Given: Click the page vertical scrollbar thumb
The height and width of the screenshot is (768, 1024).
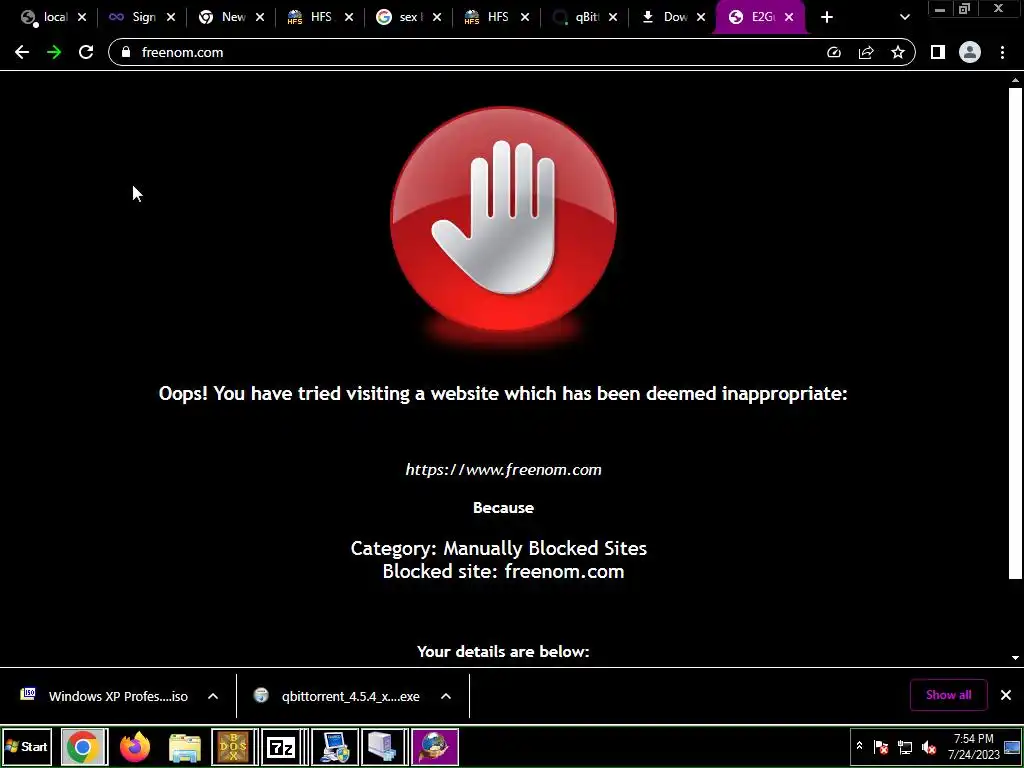Looking at the screenshot, I should click(1015, 333).
